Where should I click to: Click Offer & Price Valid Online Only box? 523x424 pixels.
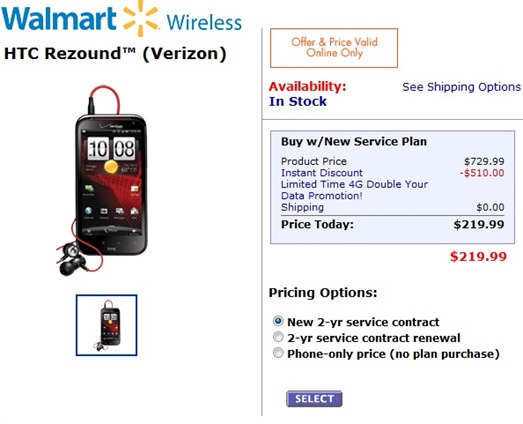[334, 48]
